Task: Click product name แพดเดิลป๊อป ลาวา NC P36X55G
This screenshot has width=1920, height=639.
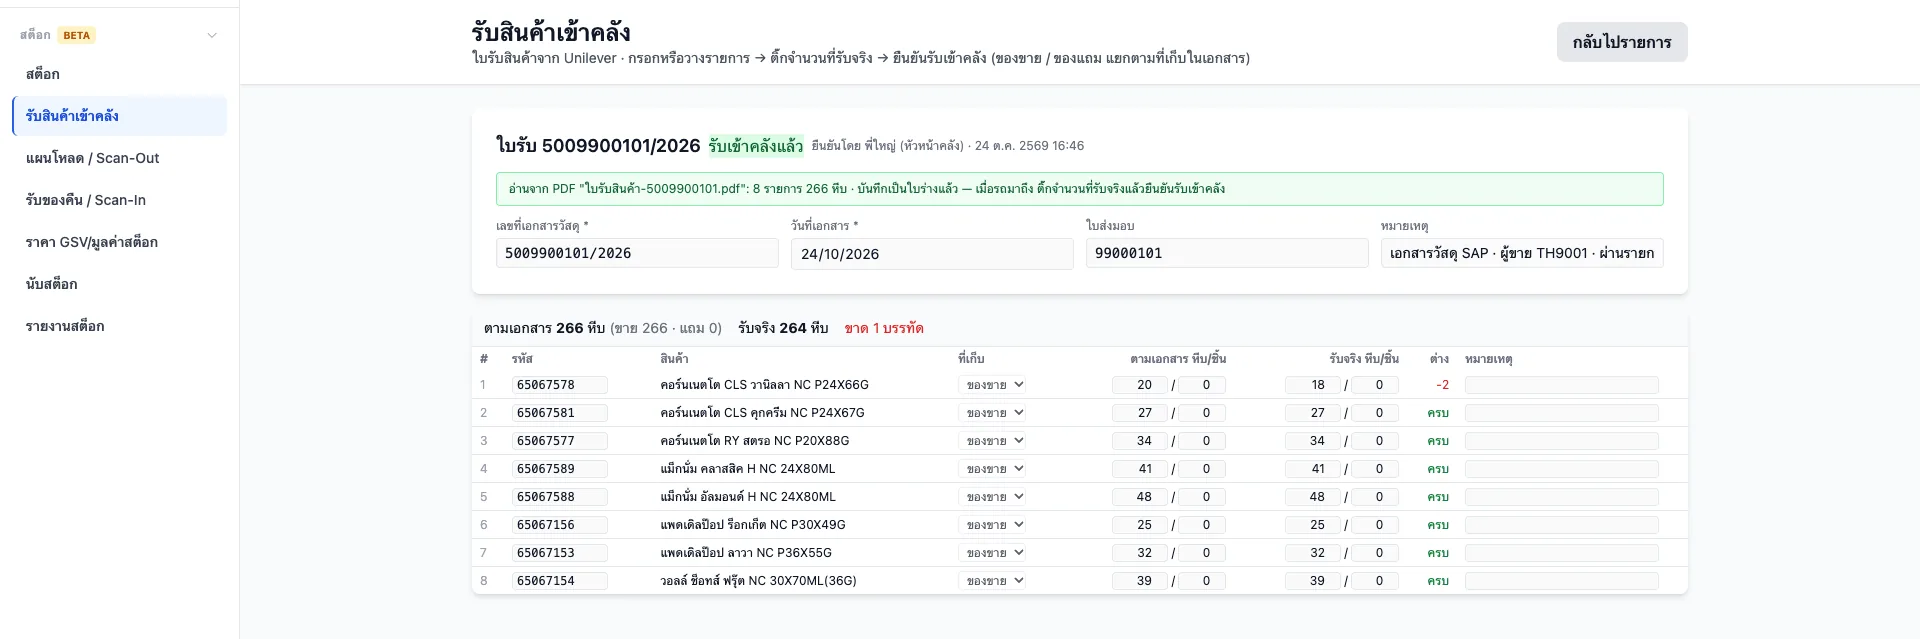Action: click(x=746, y=553)
